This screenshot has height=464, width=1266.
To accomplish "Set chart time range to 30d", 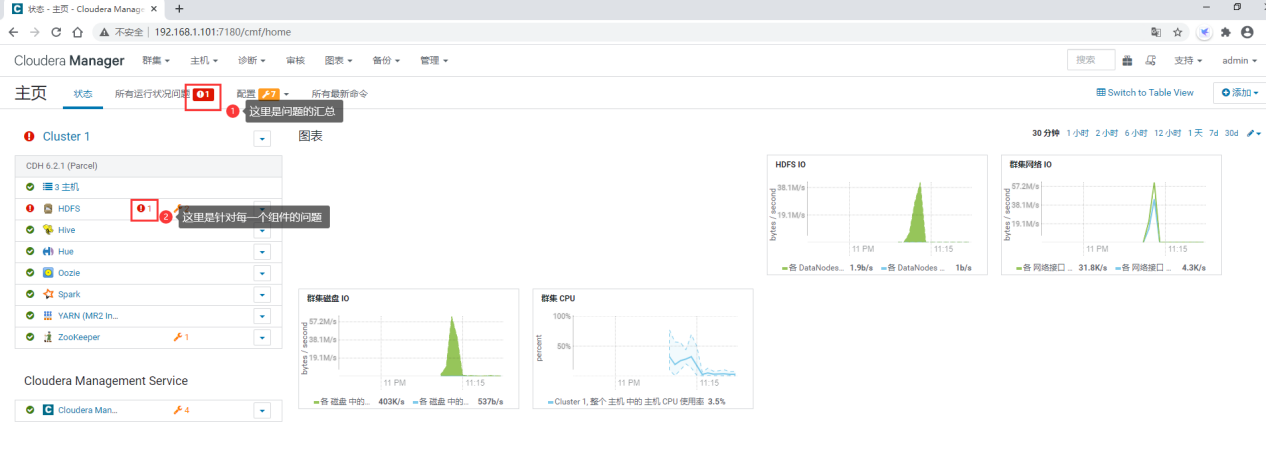I will coord(1232,133).
